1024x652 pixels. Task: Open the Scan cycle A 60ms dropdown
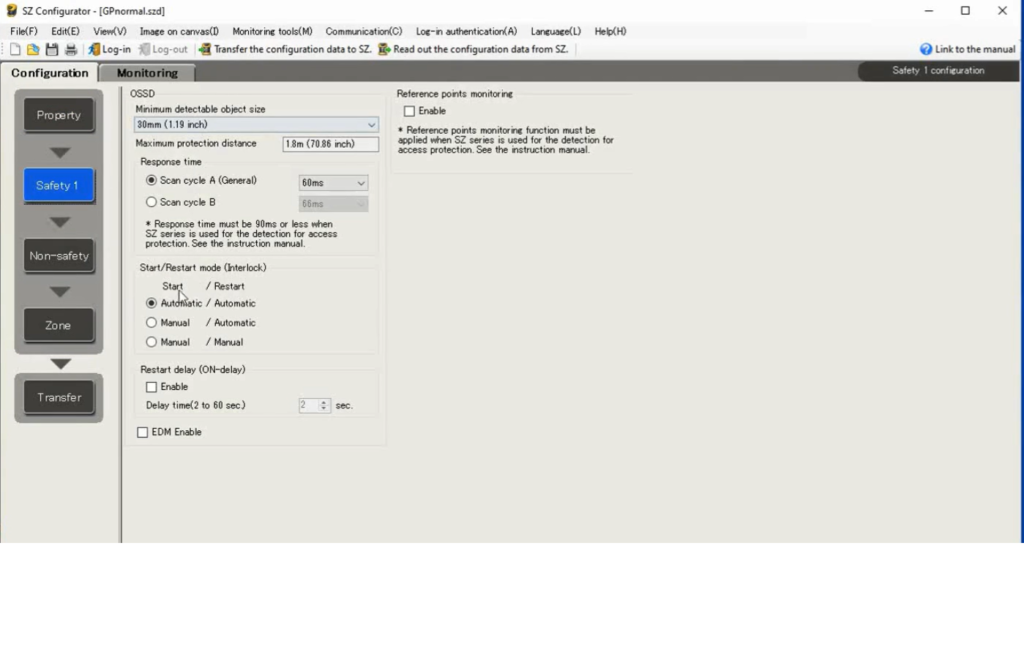(360, 183)
